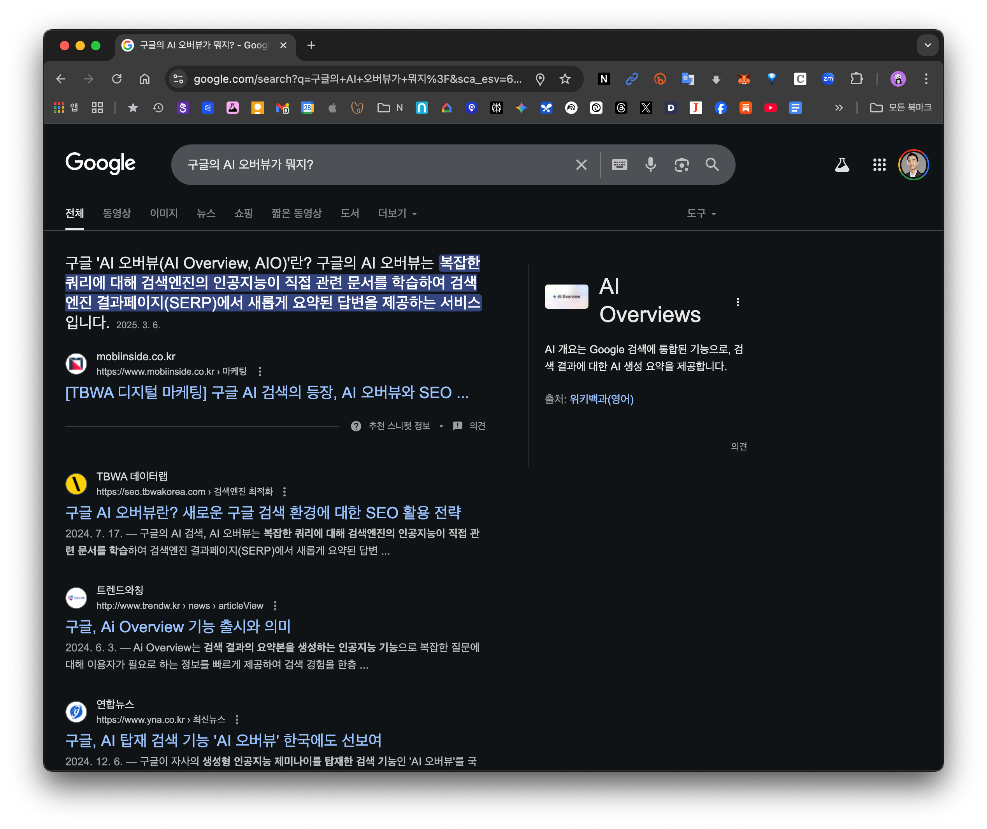The image size is (987, 829).
Task: Open the 연합뉴스 'AI 오버뷰' 한국에도 link
Action: [x=223, y=740]
